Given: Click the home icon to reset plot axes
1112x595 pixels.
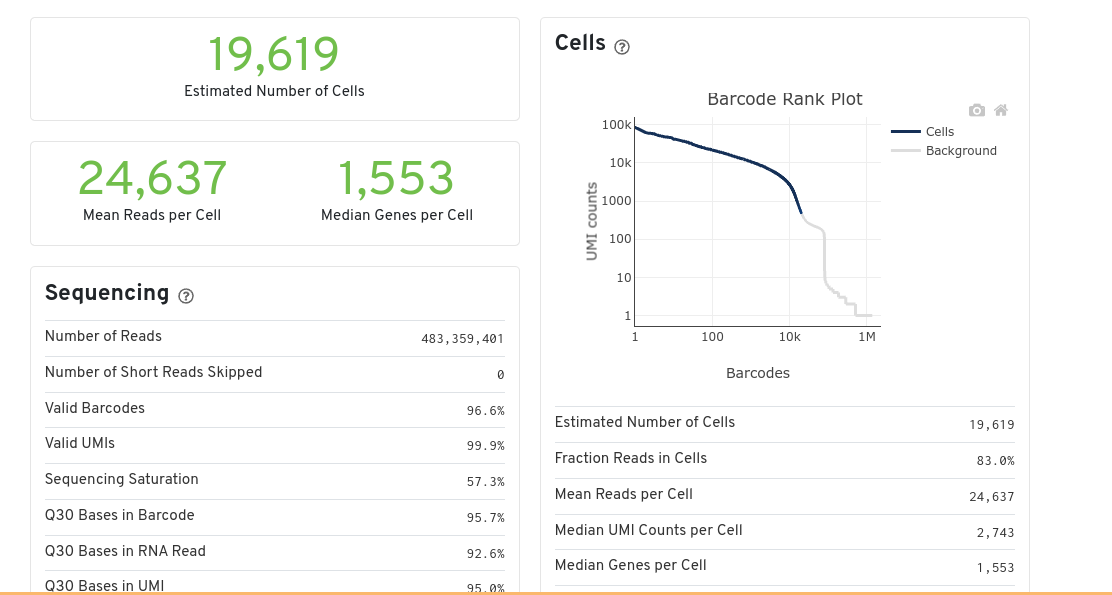Looking at the screenshot, I should point(1000,110).
